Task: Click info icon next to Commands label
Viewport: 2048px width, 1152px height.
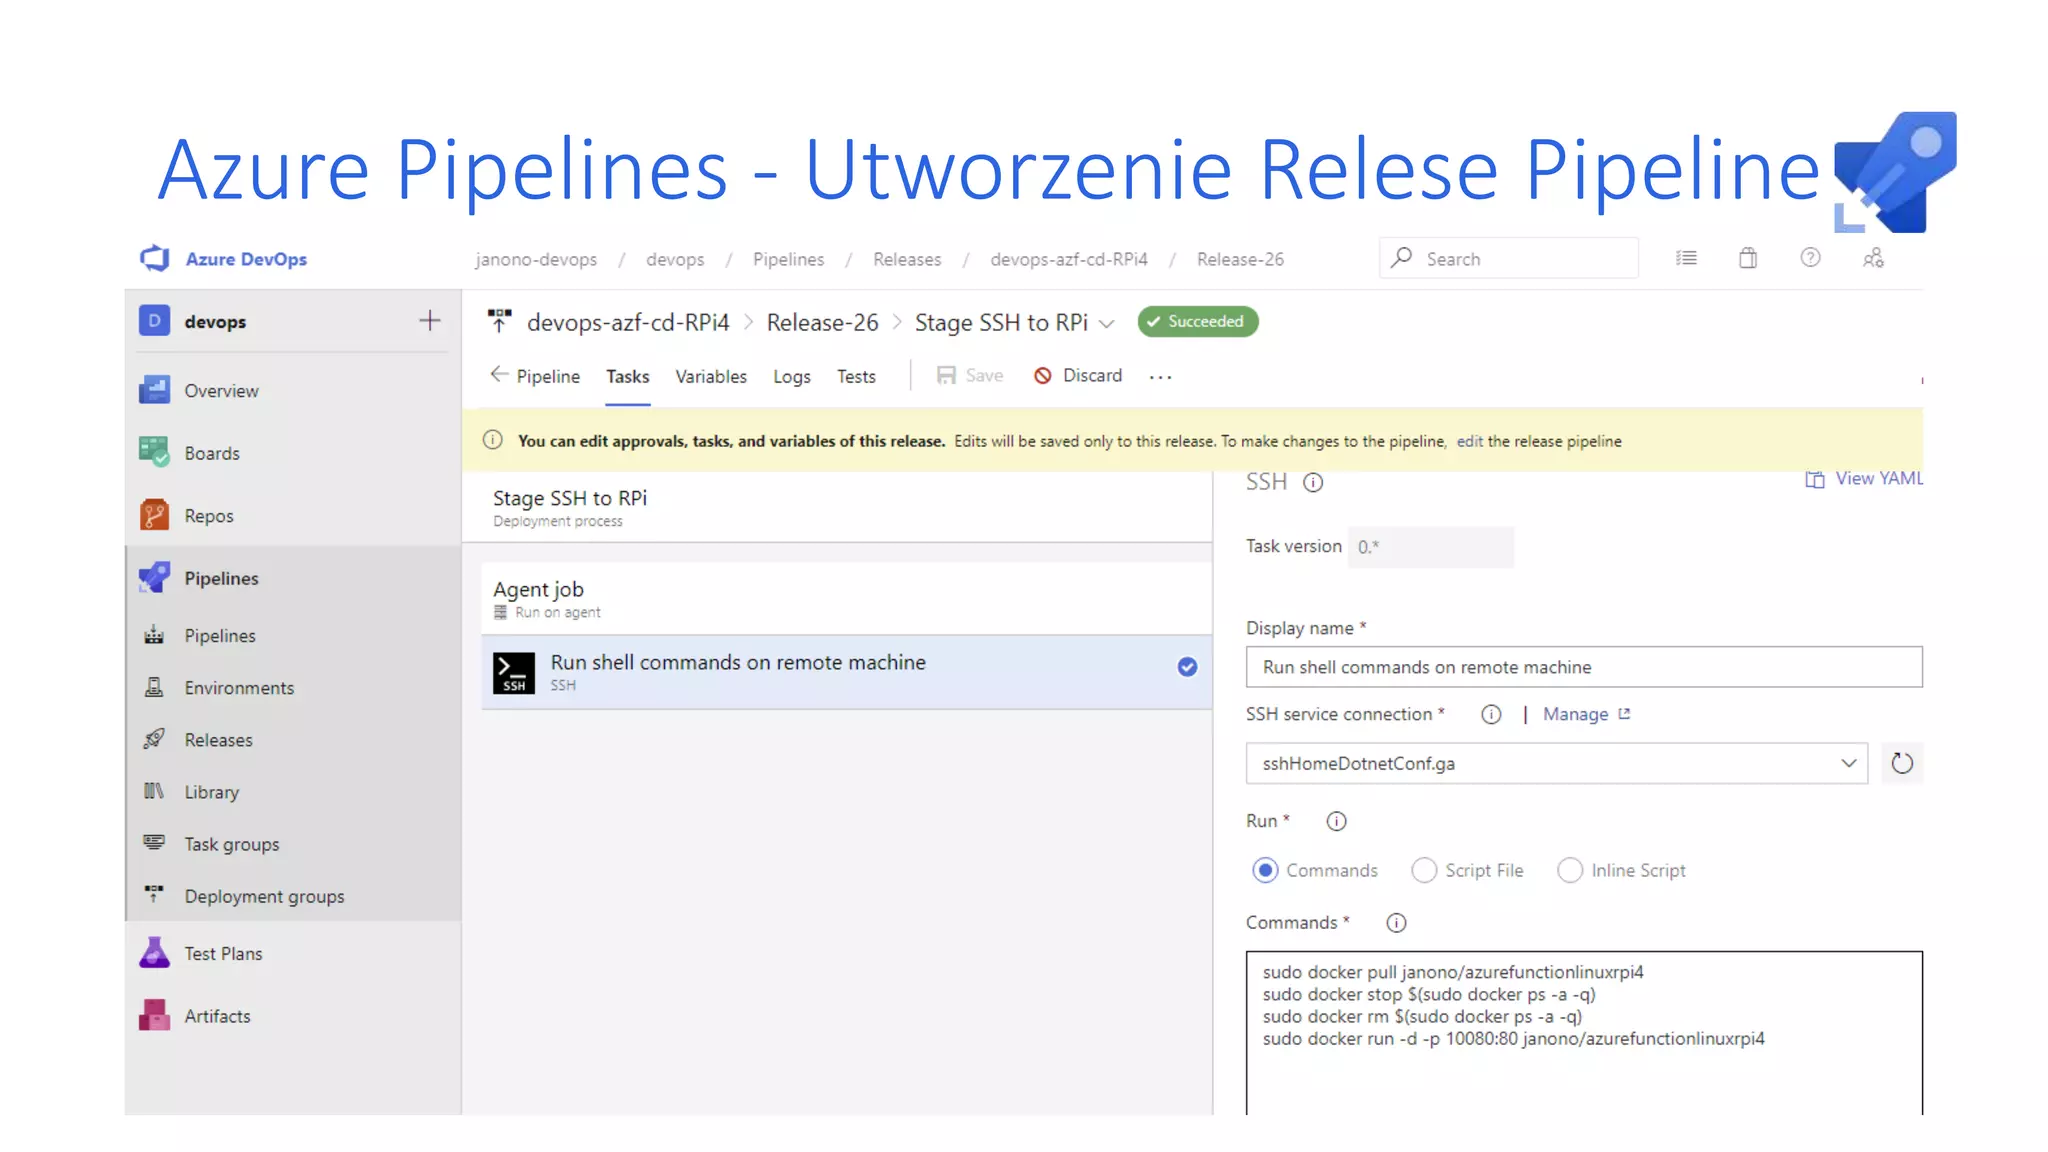Action: click(x=1396, y=923)
